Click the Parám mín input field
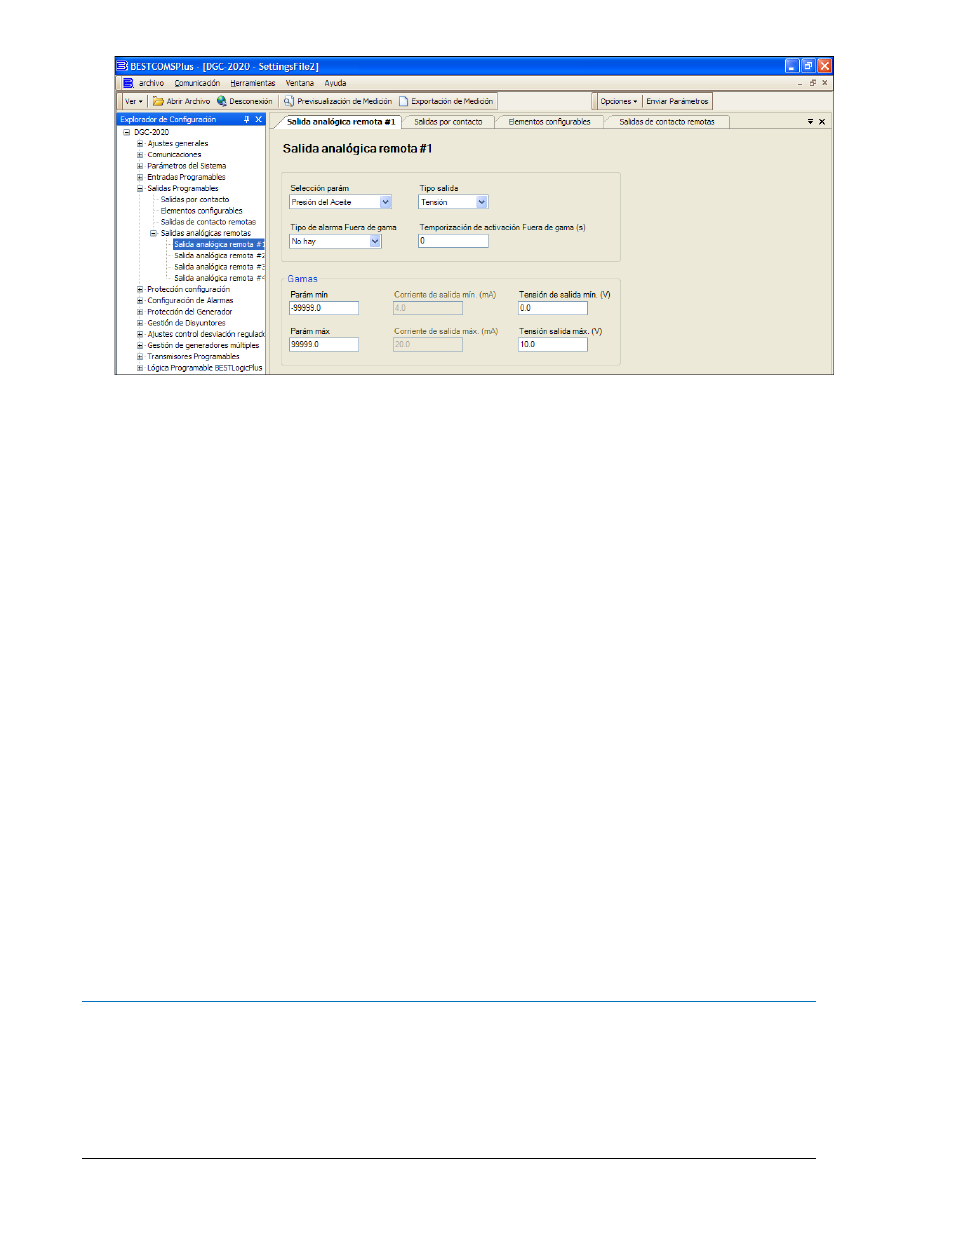954x1235 pixels. (x=324, y=308)
